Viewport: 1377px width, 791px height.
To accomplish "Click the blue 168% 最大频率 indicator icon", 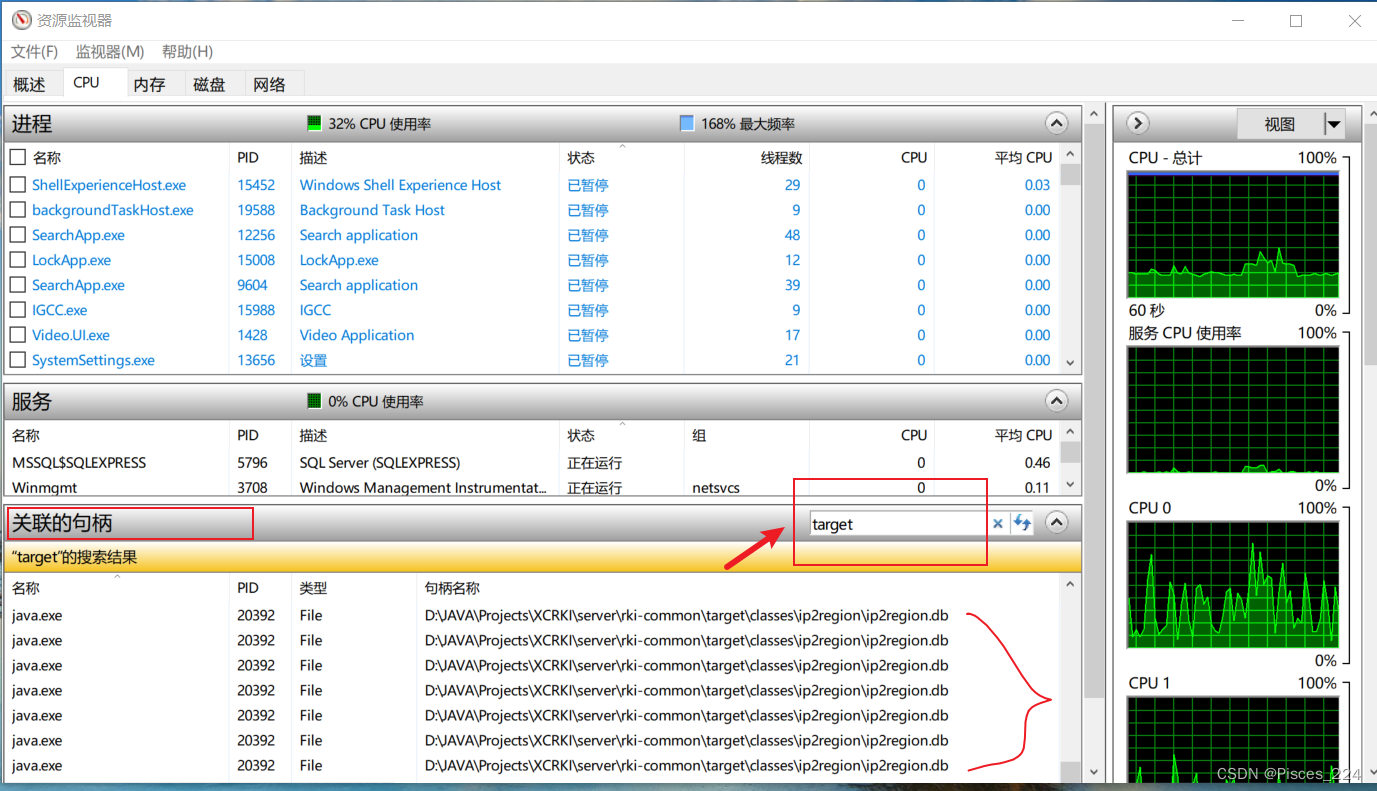I will pyautogui.click(x=687, y=123).
